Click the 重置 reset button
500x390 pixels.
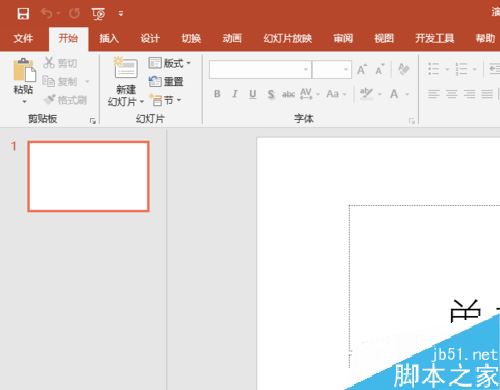click(166, 81)
